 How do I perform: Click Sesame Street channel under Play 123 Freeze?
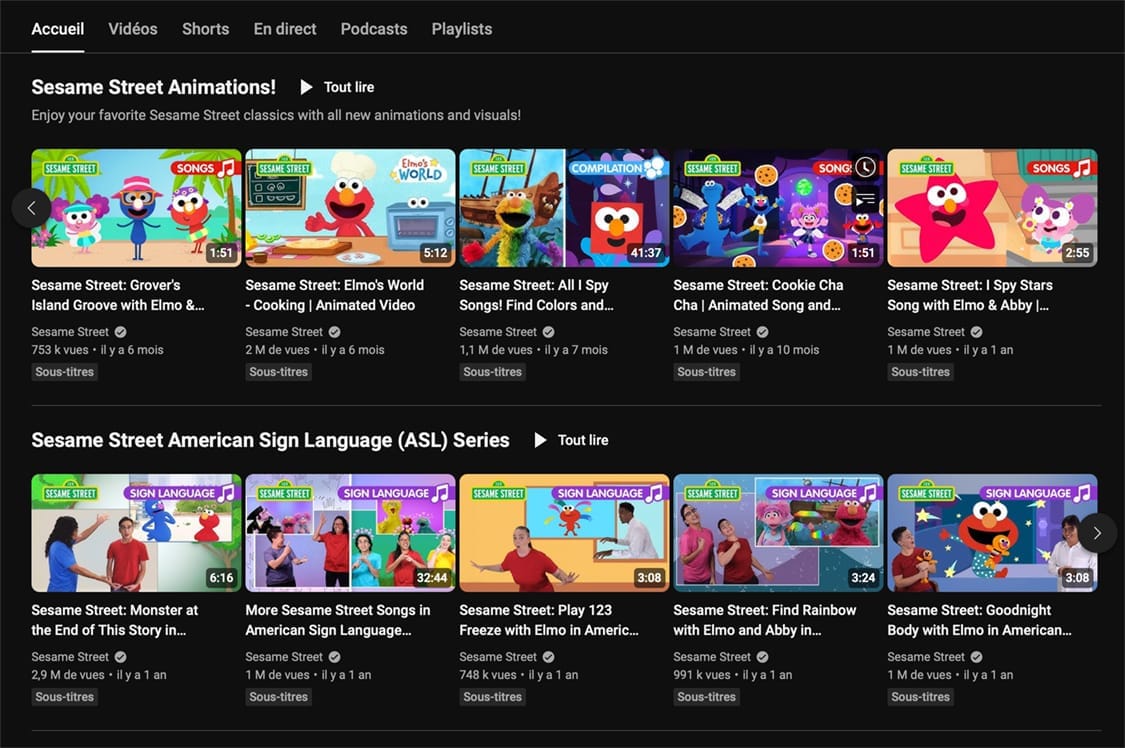click(x=498, y=656)
